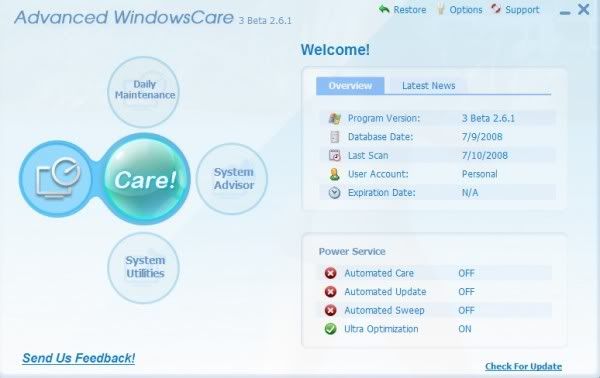Click the Automated Care label

pyautogui.click(x=379, y=273)
